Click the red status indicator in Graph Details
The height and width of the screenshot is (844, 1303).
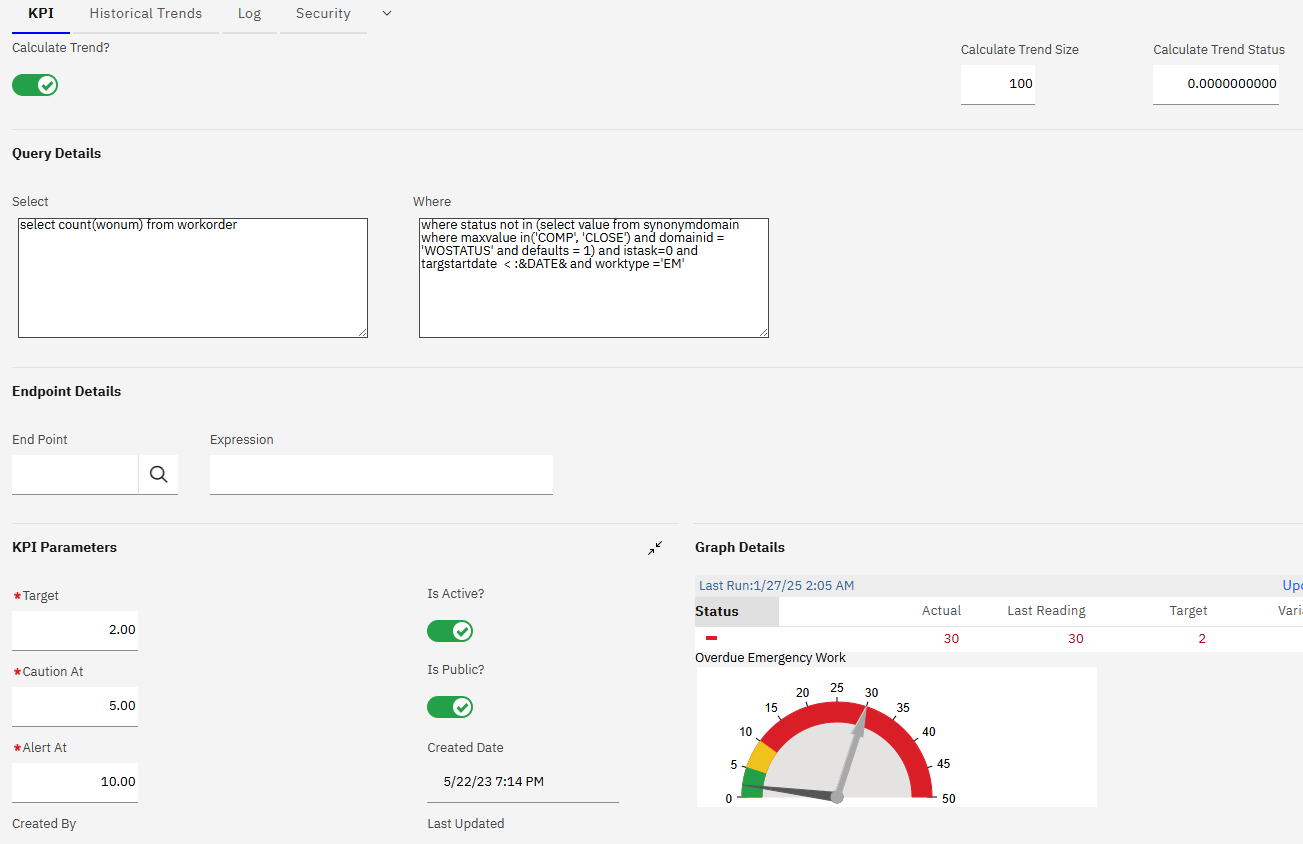click(x=712, y=637)
